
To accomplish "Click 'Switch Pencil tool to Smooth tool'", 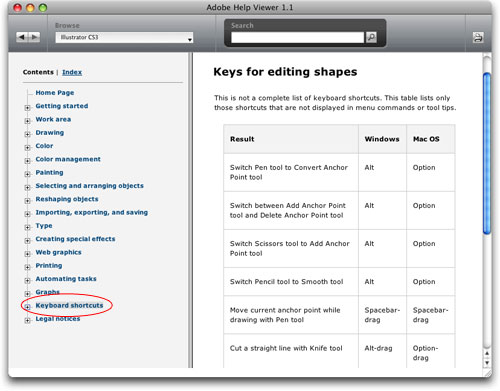I will click(286, 282).
